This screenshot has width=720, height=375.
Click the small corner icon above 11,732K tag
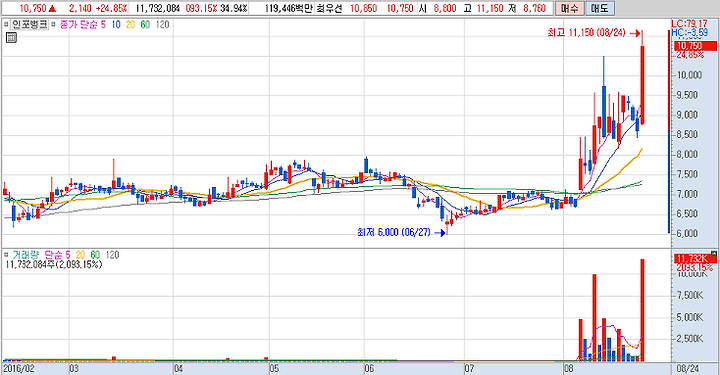[x=713, y=253]
